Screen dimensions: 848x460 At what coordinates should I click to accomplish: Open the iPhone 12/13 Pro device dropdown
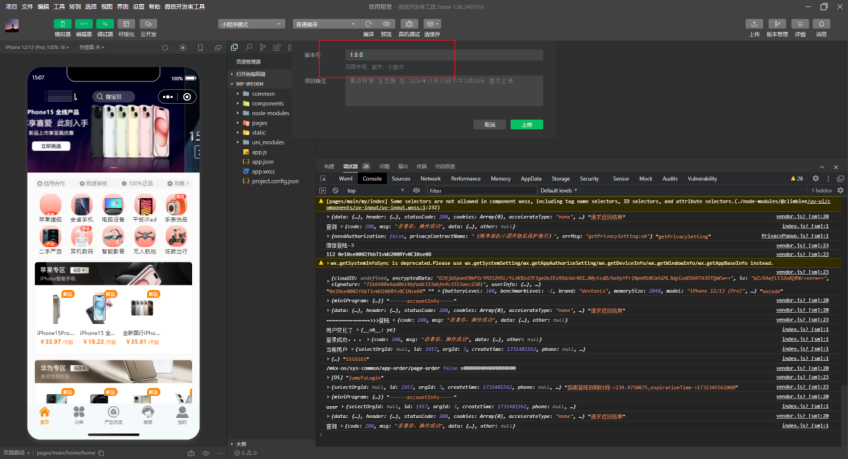tap(37, 48)
